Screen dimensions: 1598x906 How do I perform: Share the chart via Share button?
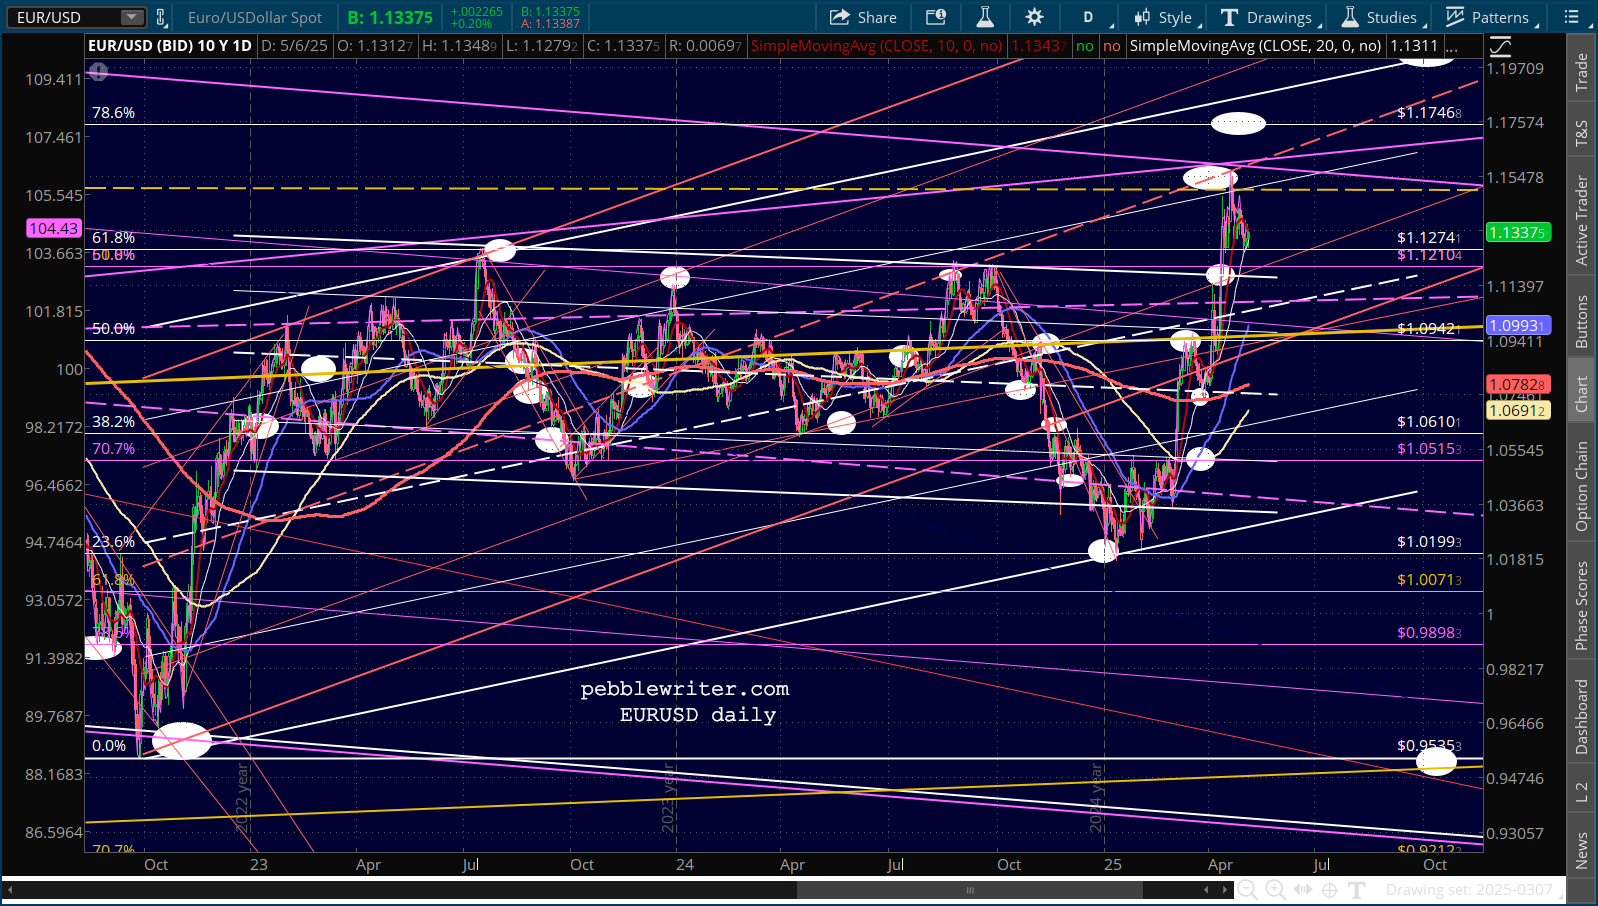coord(863,17)
